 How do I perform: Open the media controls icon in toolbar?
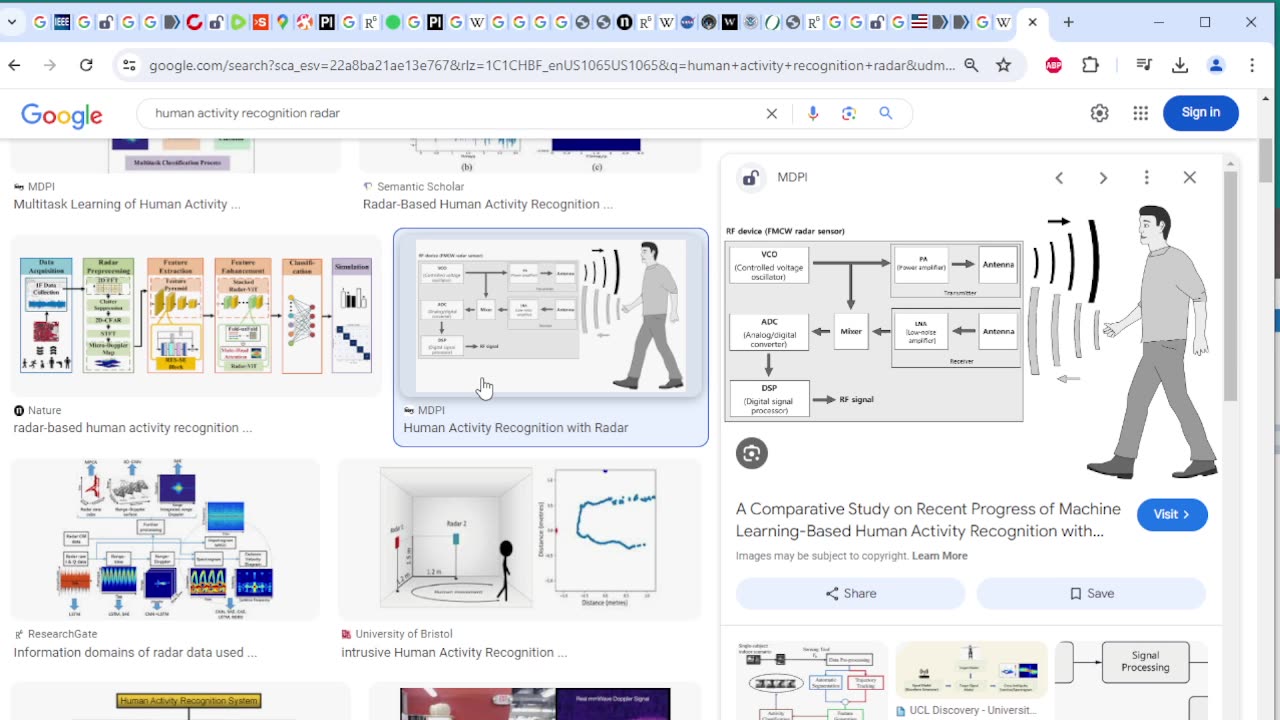1144,65
